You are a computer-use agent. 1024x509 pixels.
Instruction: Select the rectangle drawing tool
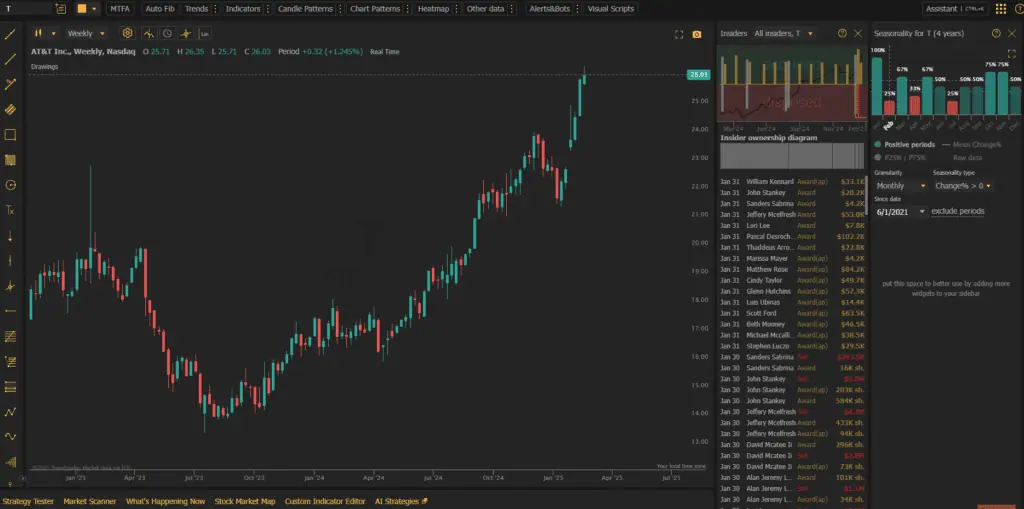pyautogui.click(x=10, y=135)
